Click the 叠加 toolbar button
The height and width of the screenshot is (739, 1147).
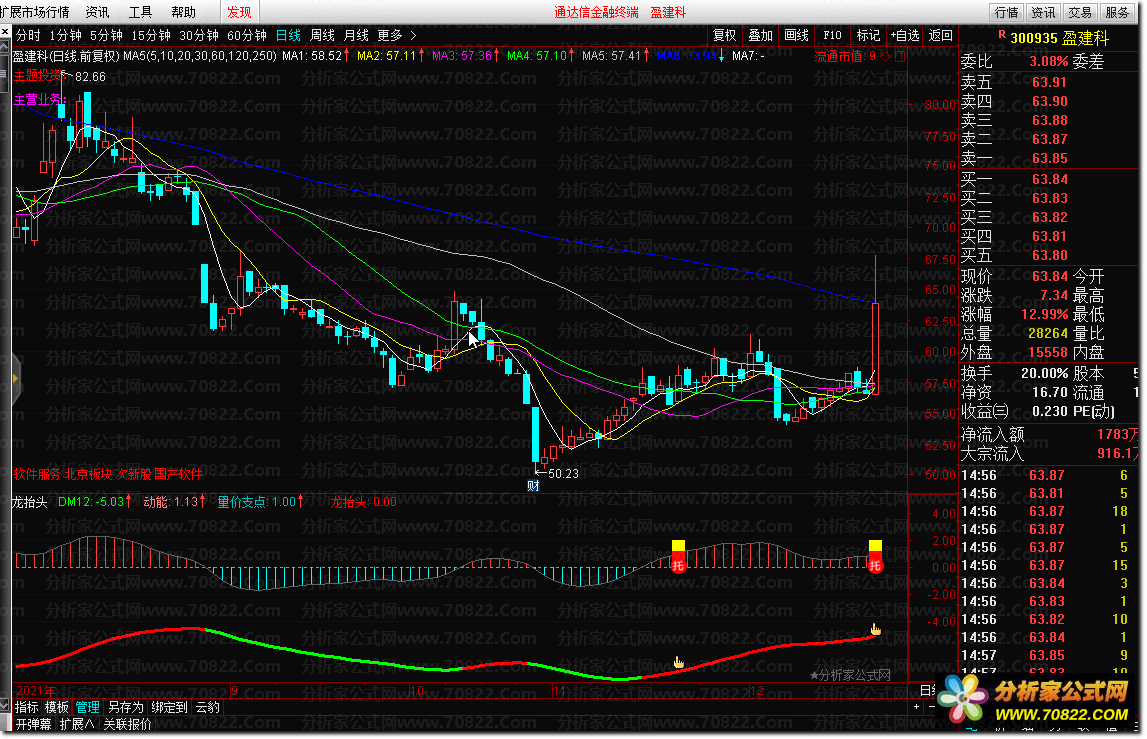[761, 35]
